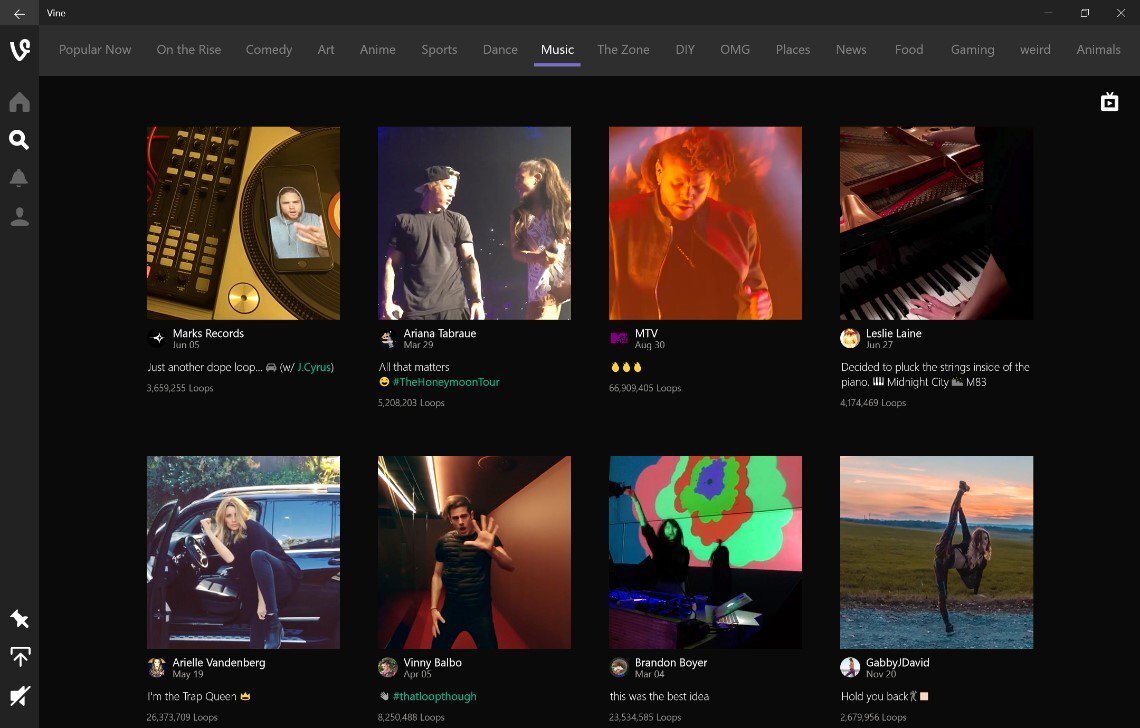Viewport: 1140px width, 728px height.
Task: Play the MTV vine thumbnail
Action: (705, 223)
